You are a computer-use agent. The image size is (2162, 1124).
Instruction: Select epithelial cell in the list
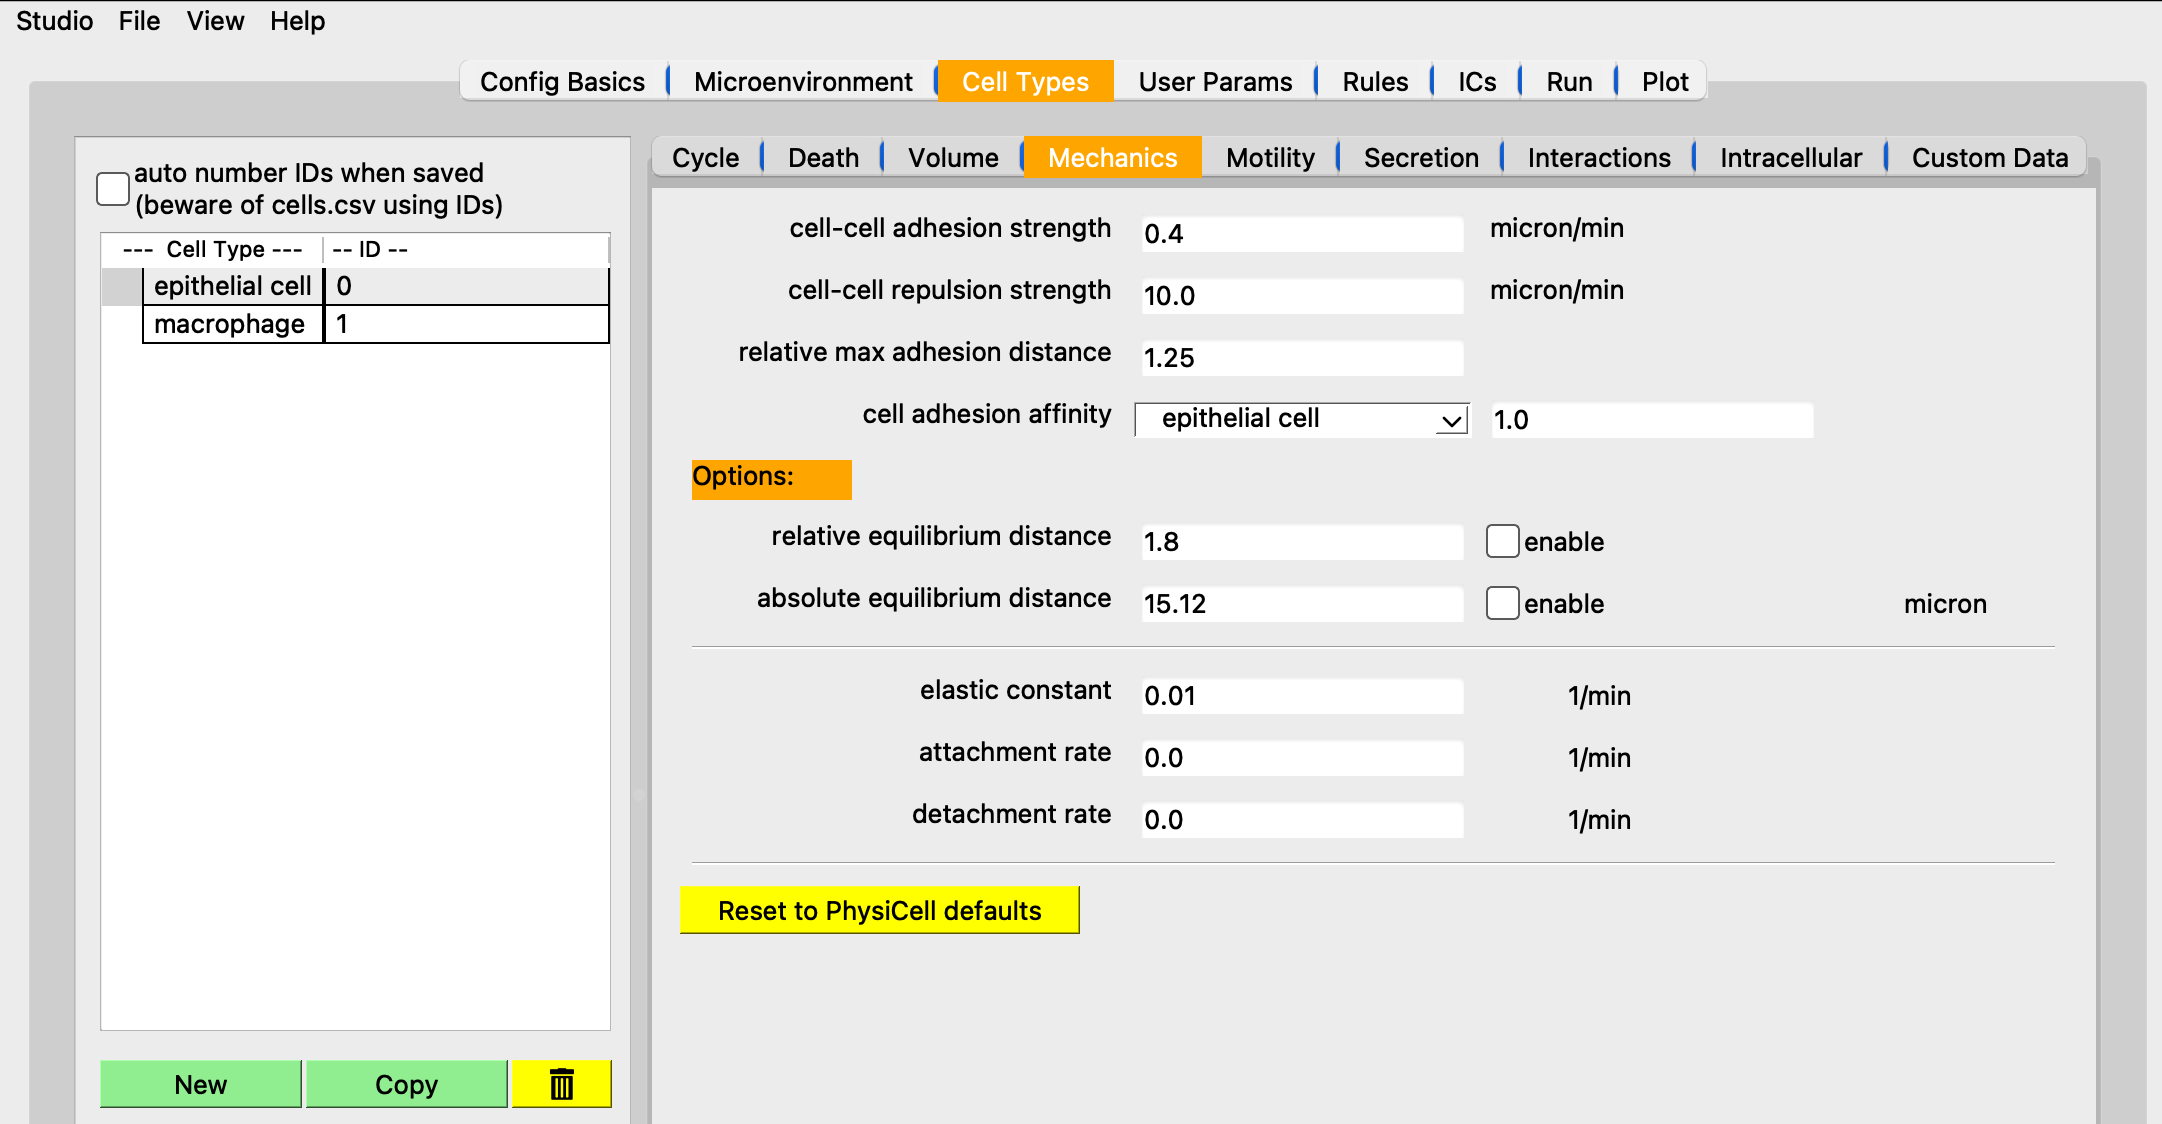click(233, 286)
